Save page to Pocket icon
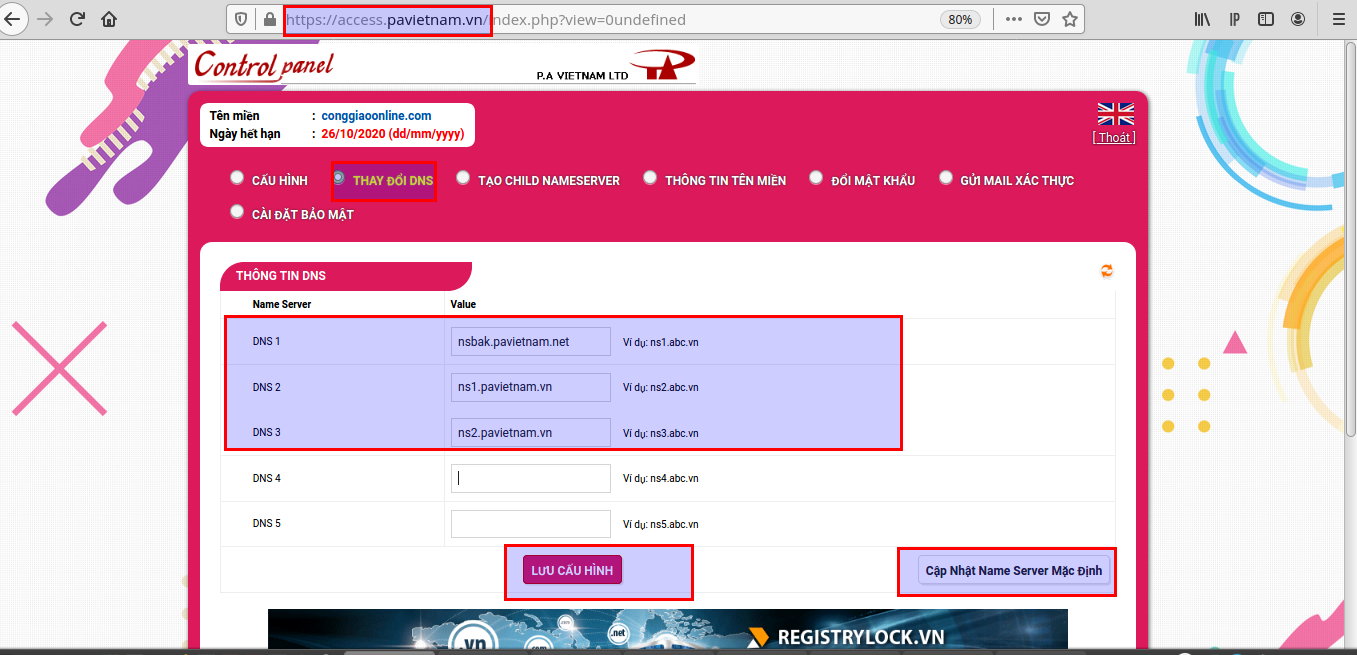Viewport: 1357px width, 655px height. [x=1041, y=19]
